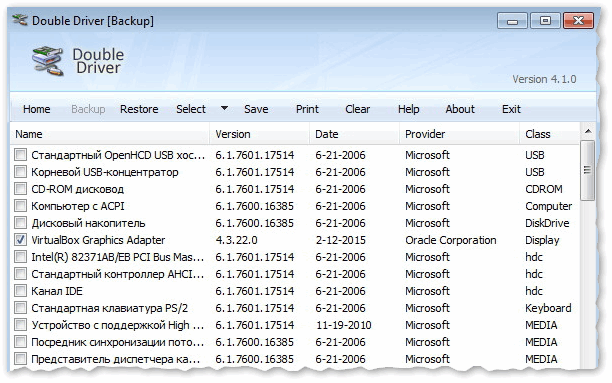Click the scrollbar up arrow
The height and width of the screenshot is (383, 612).
[587, 132]
